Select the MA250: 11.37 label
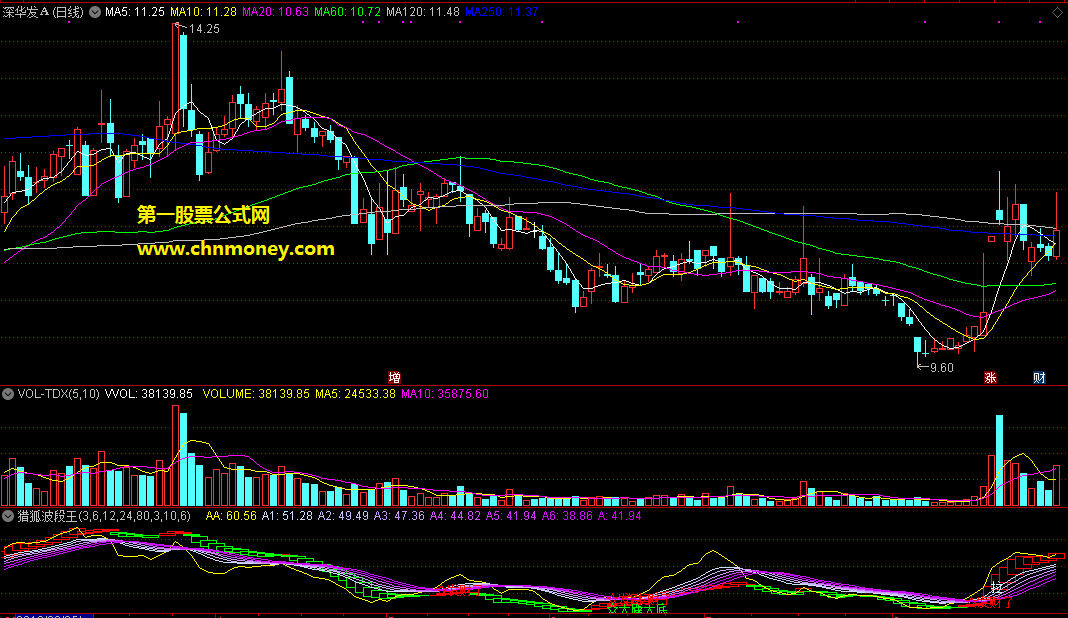The height and width of the screenshot is (618, 1068). coord(502,12)
